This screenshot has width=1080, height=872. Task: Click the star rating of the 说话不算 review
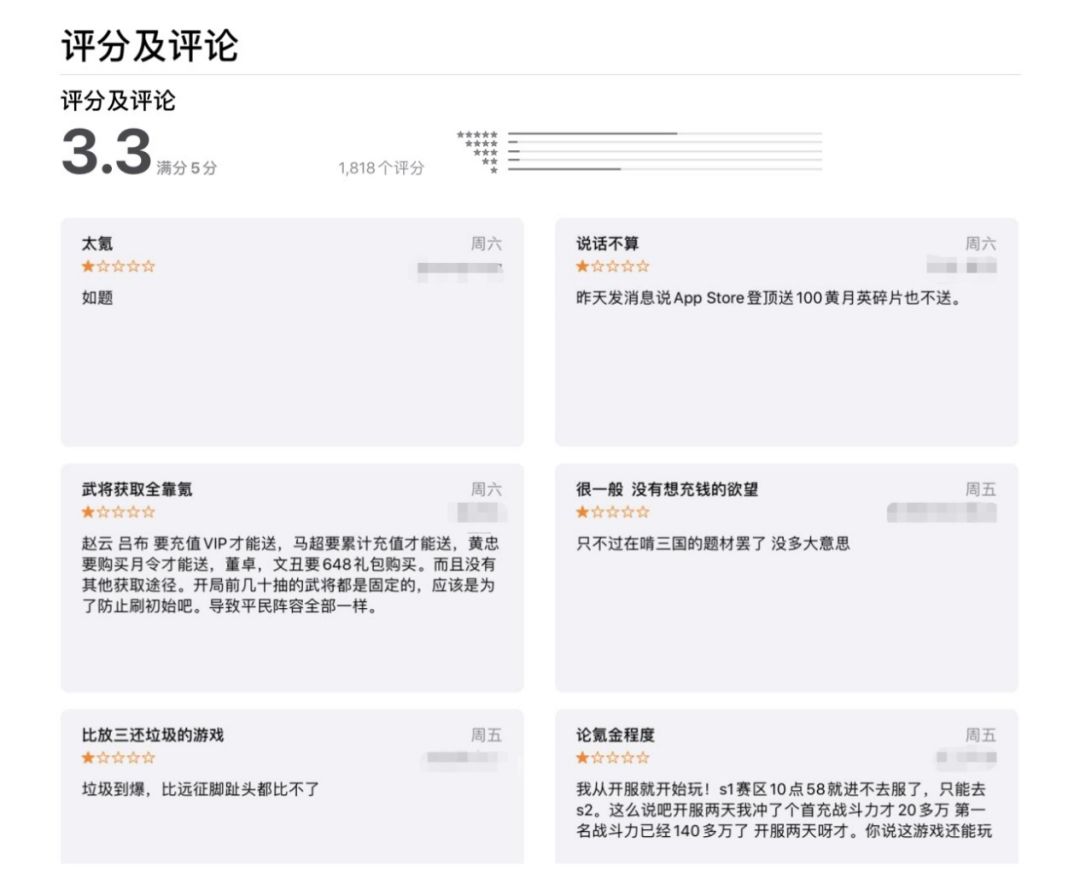pos(613,267)
